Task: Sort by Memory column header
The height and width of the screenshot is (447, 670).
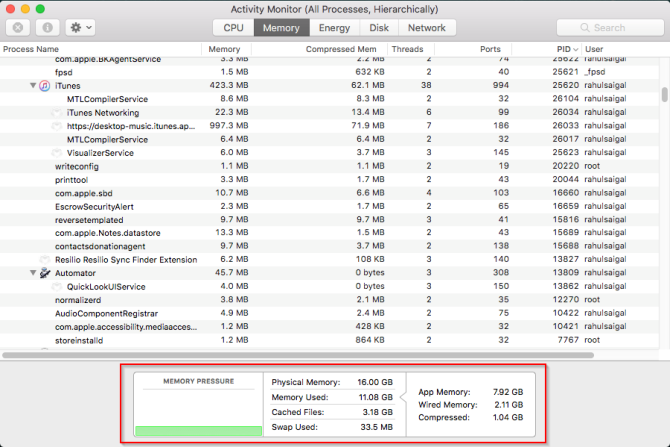Action: point(226,49)
